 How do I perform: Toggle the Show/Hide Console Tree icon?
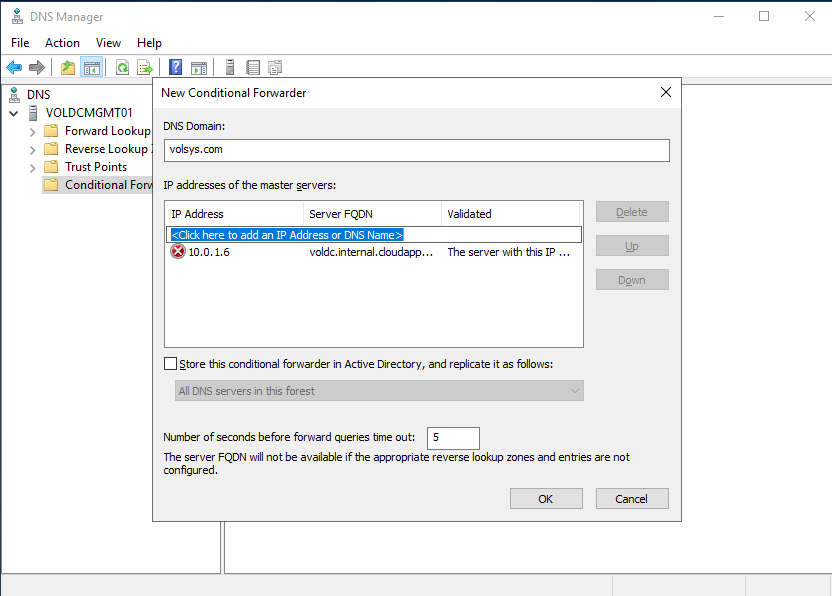click(92, 68)
